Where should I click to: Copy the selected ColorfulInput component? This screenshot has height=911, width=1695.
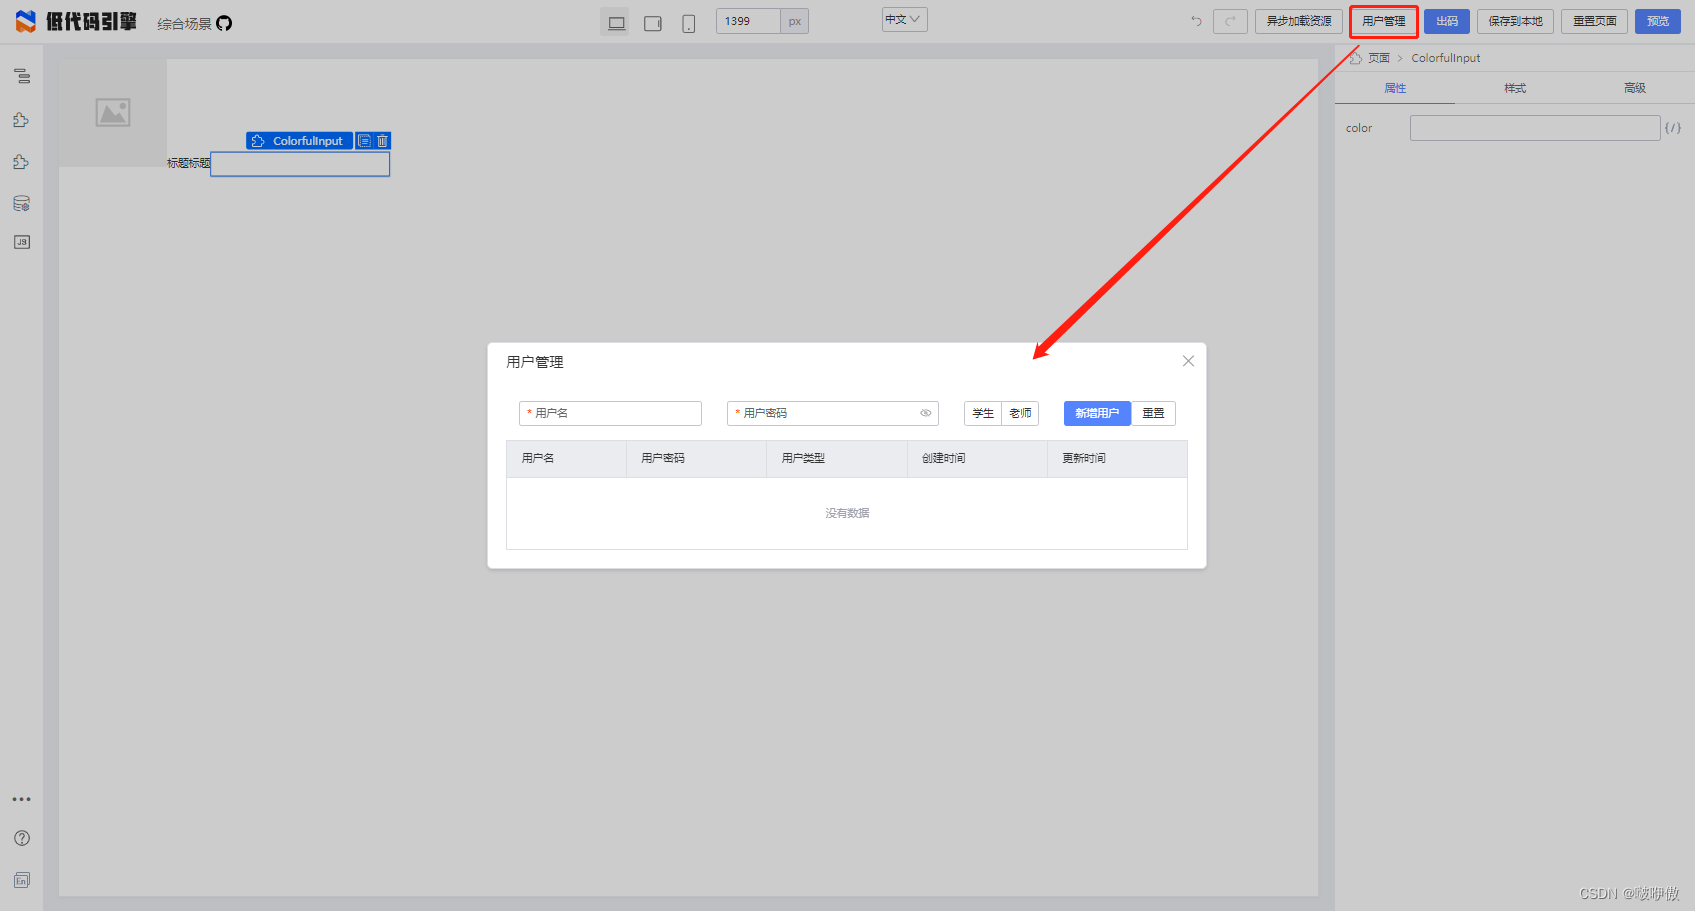pos(364,141)
